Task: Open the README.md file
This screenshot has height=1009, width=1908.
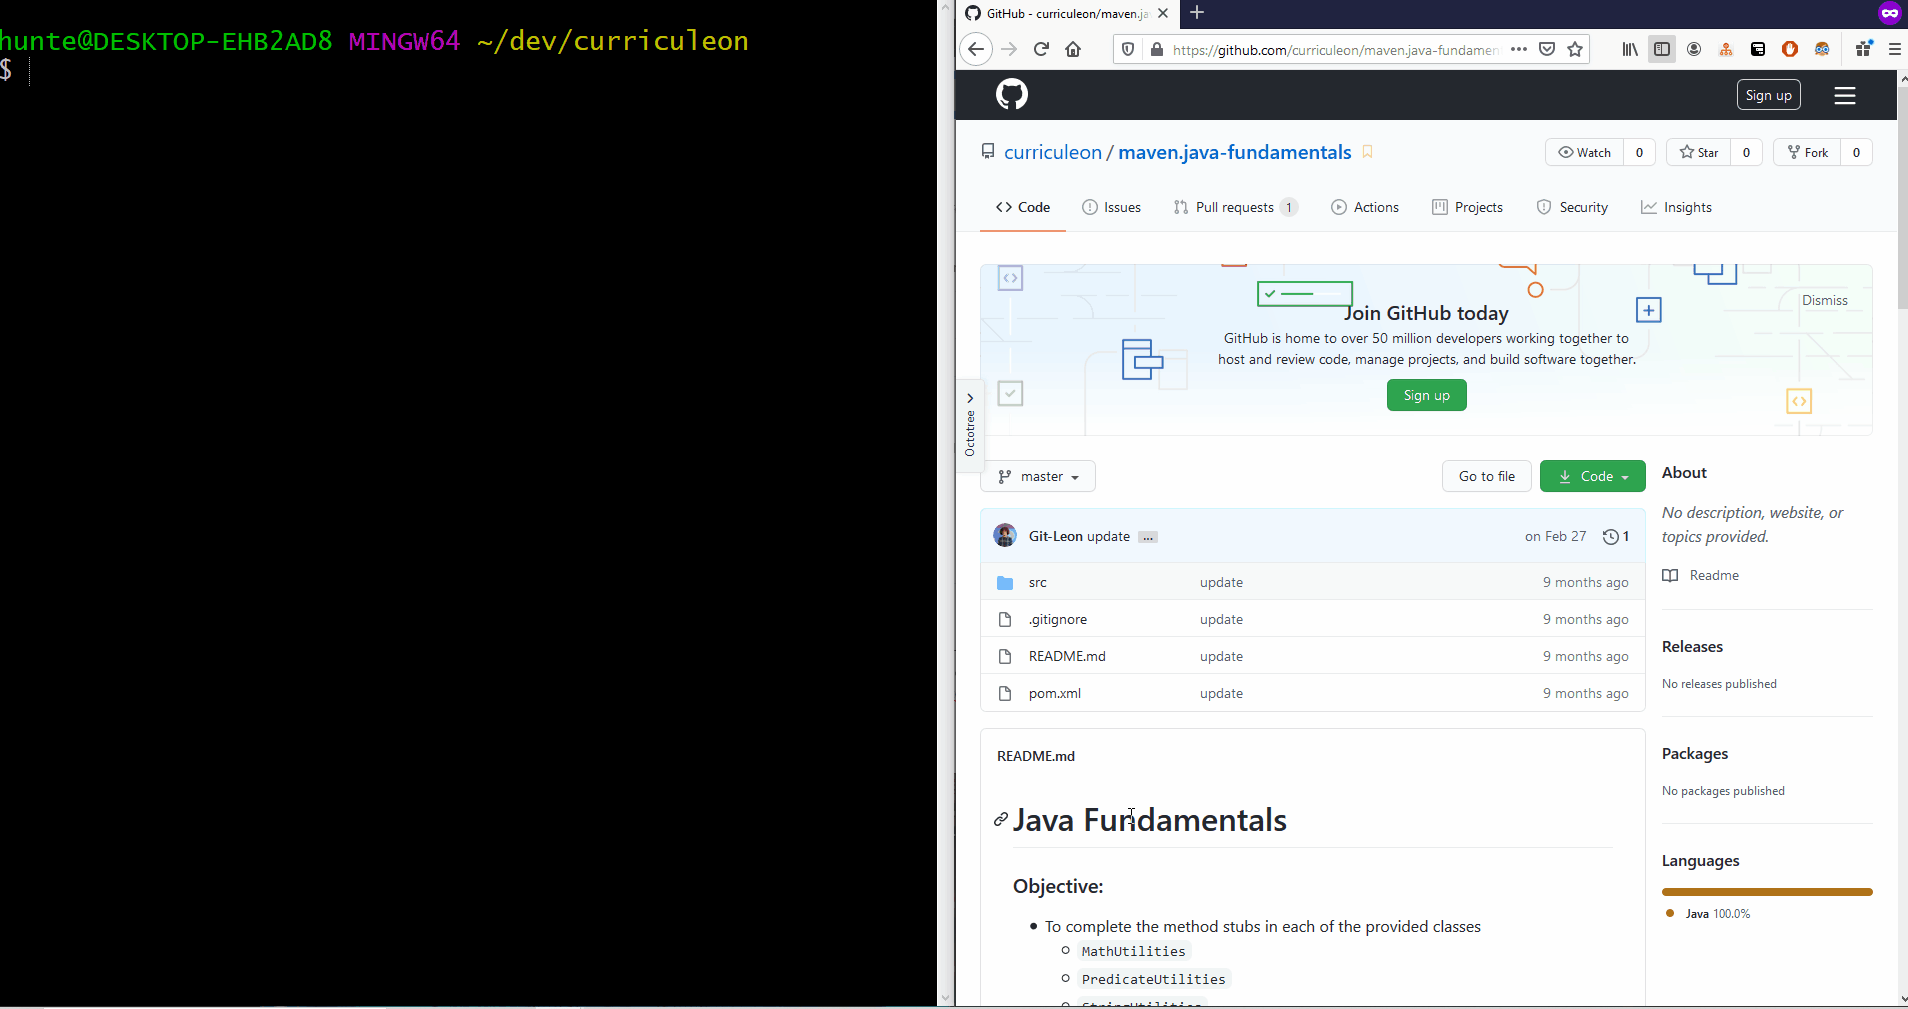Action: click(1067, 656)
